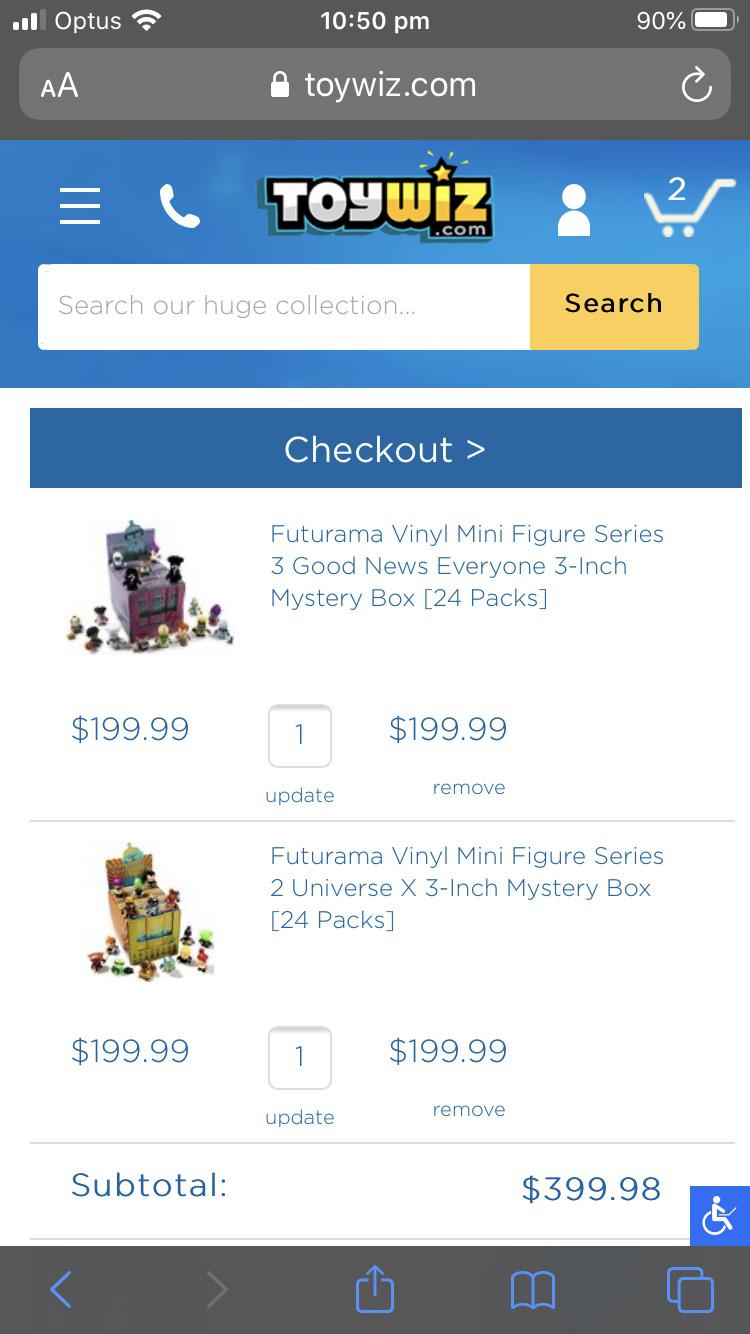This screenshot has width=750, height=1334.
Task: Remove the Series 3 Good News Everyone box
Action: point(469,787)
